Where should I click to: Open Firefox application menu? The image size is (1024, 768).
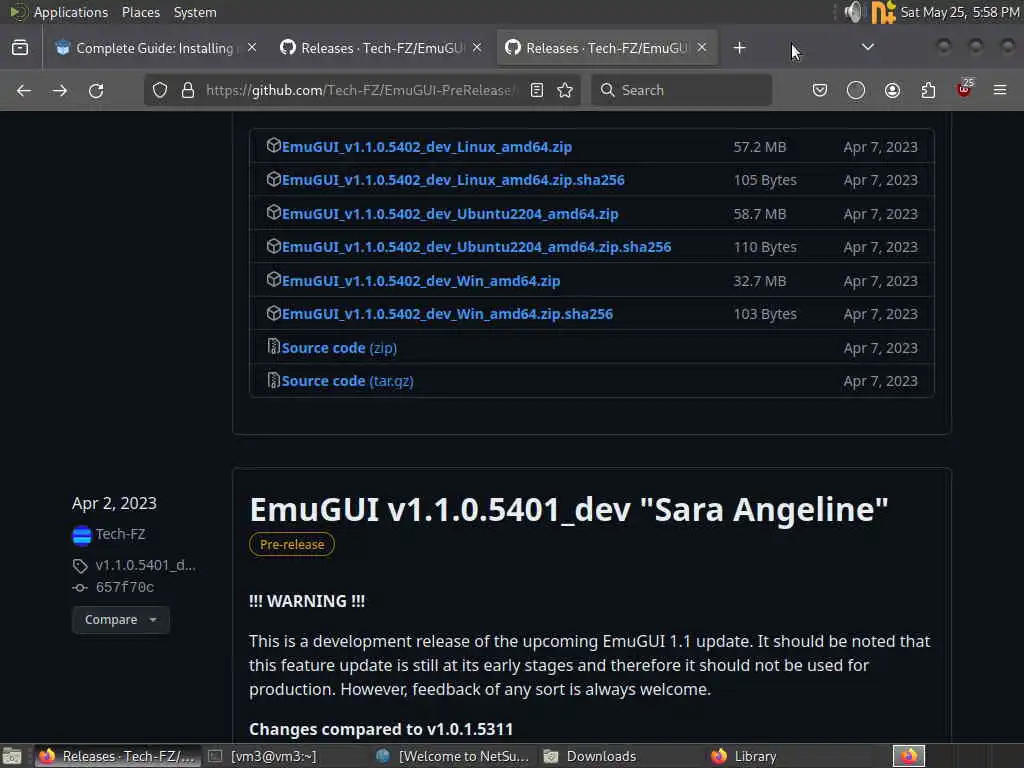pos(1000,90)
